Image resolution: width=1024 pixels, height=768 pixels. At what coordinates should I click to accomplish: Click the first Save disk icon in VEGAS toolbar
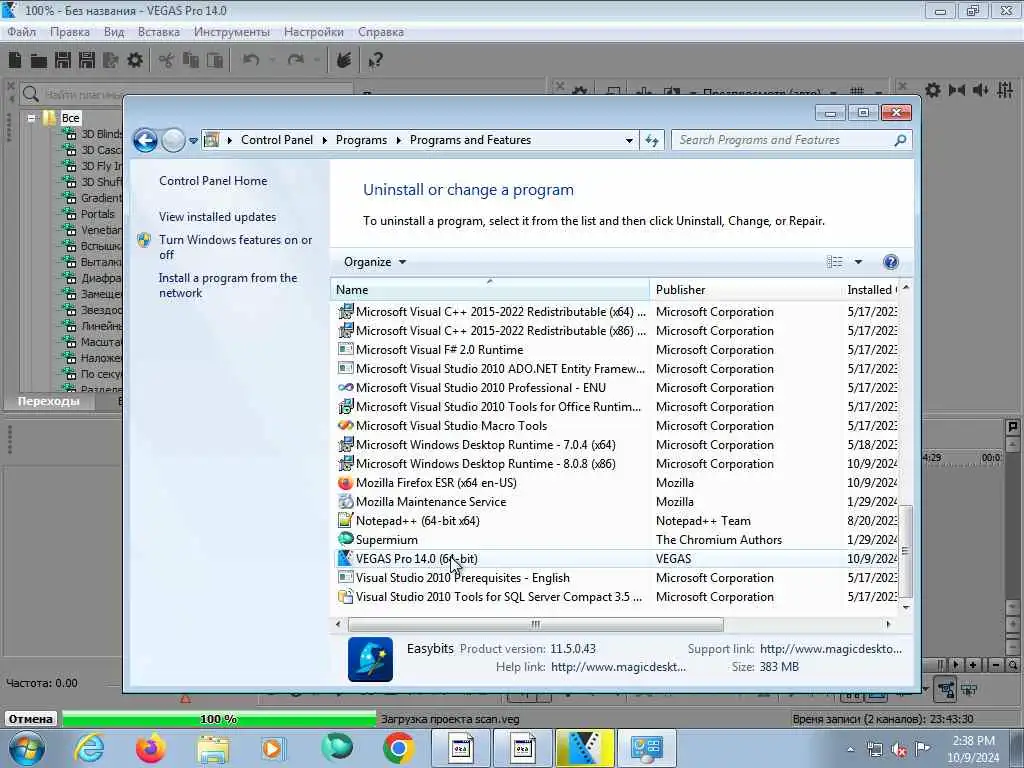point(63,61)
